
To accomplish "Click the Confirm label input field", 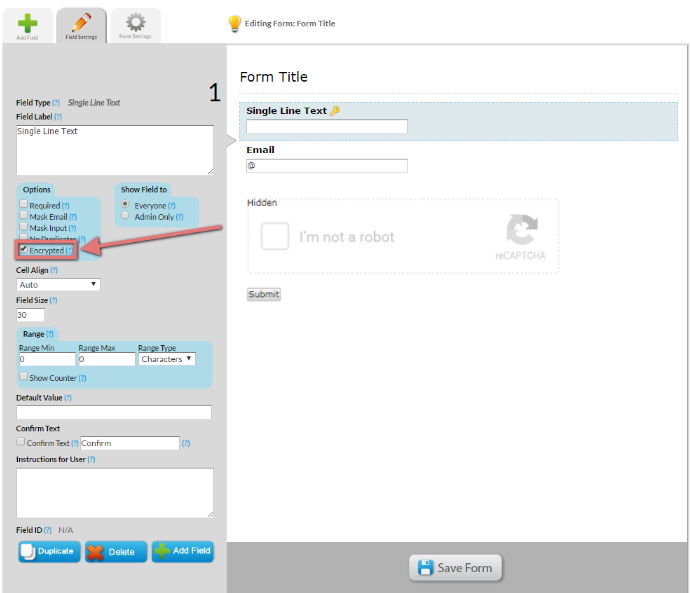I will coord(130,443).
